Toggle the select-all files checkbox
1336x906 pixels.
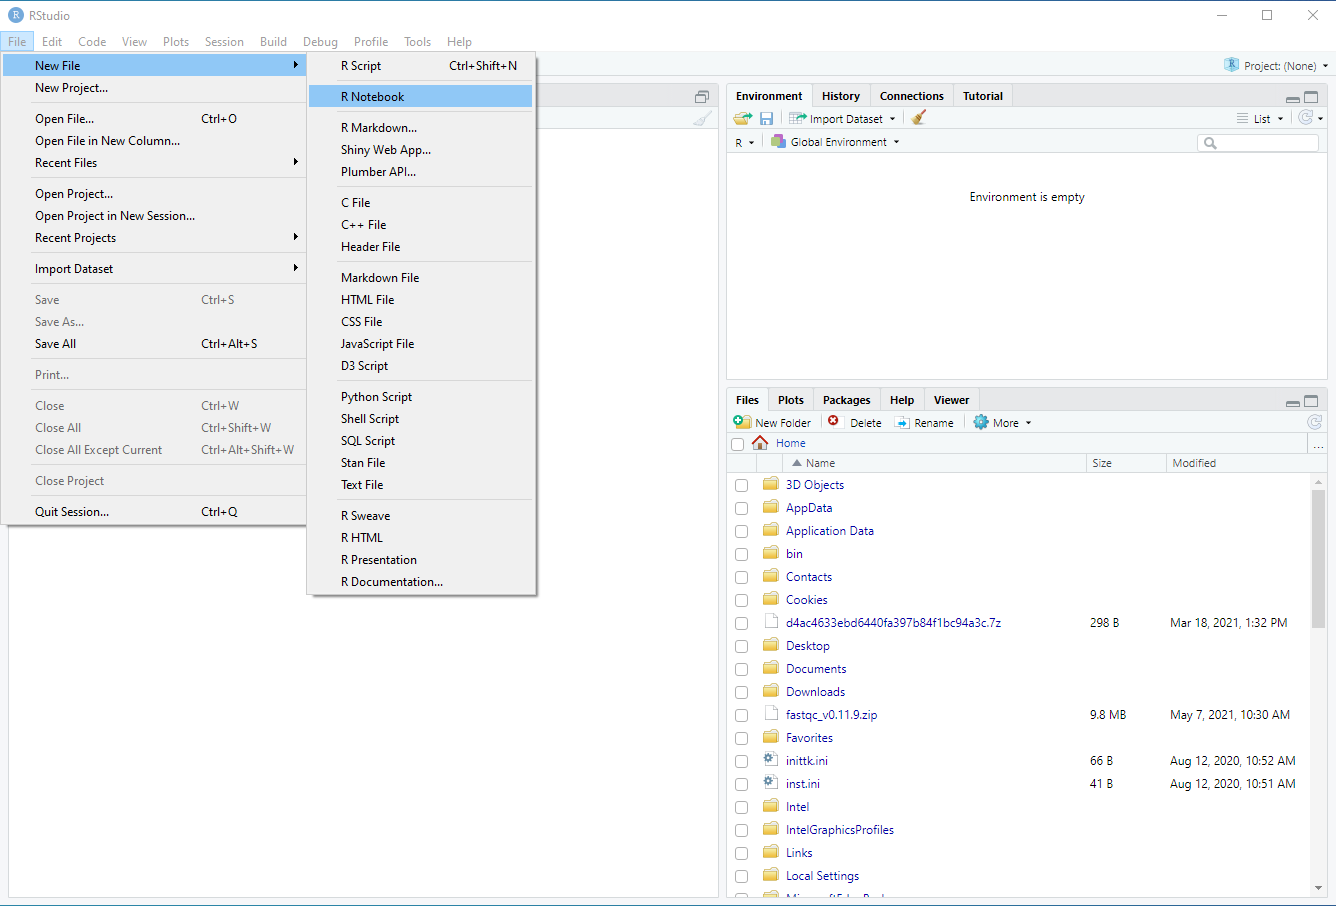[x=738, y=444]
